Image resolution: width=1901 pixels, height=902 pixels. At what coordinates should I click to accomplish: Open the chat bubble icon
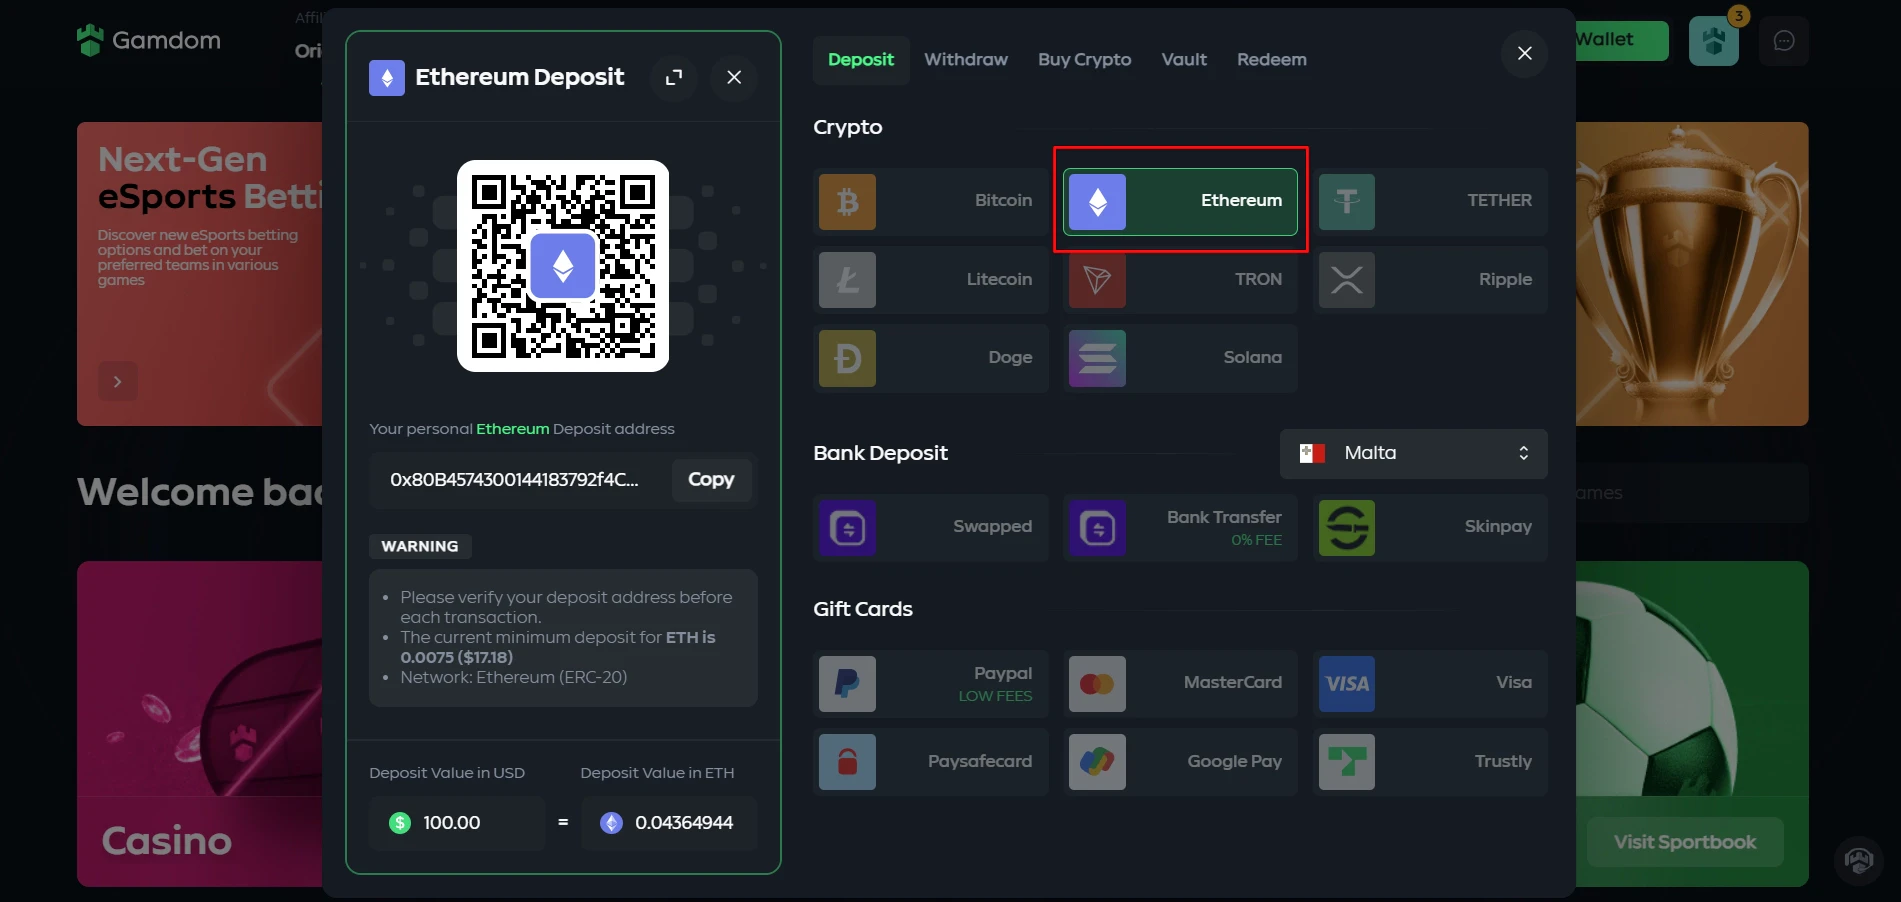click(x=1784, y=41)
